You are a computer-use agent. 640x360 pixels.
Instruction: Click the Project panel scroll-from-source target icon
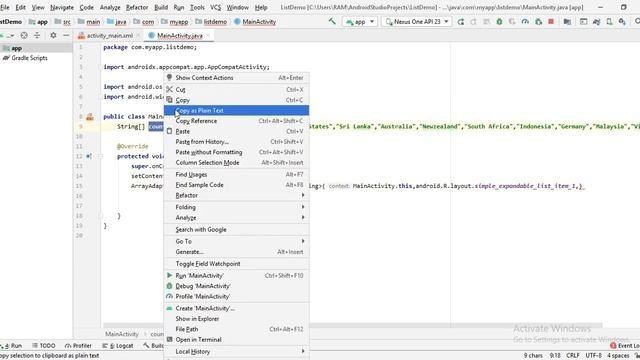24,36
